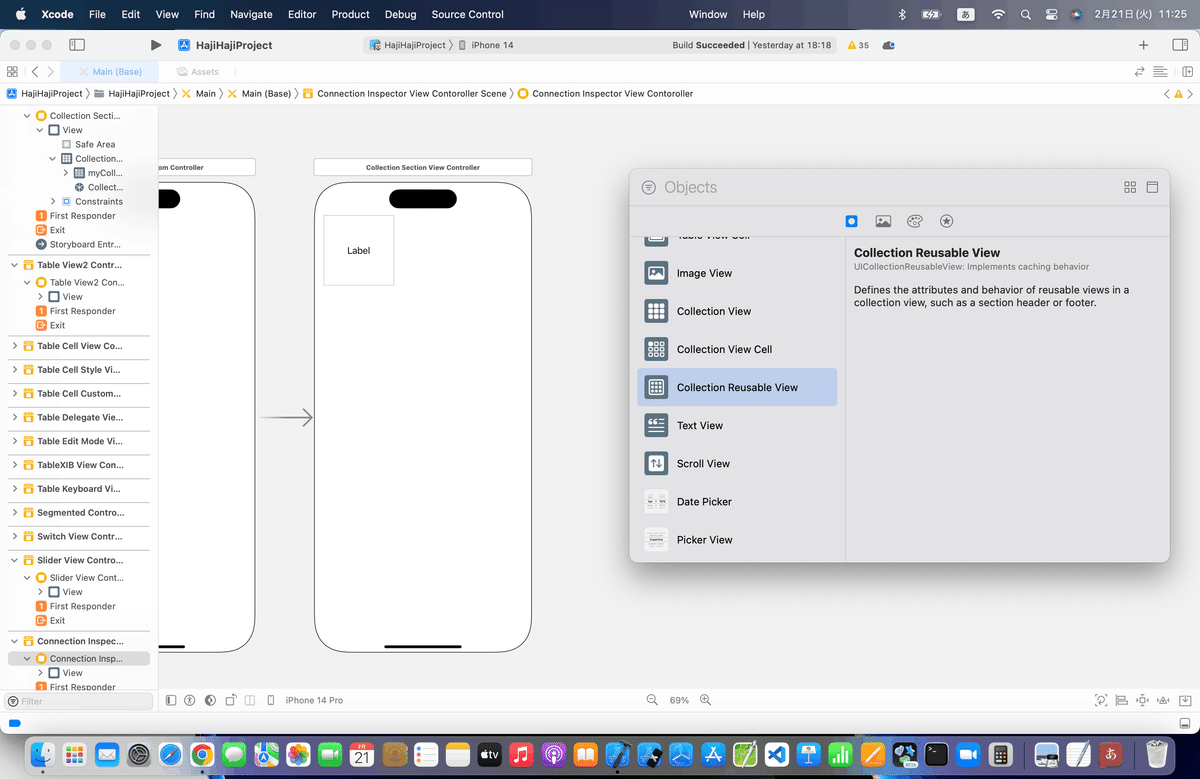Select Image View in Objects library

point(737,273)
